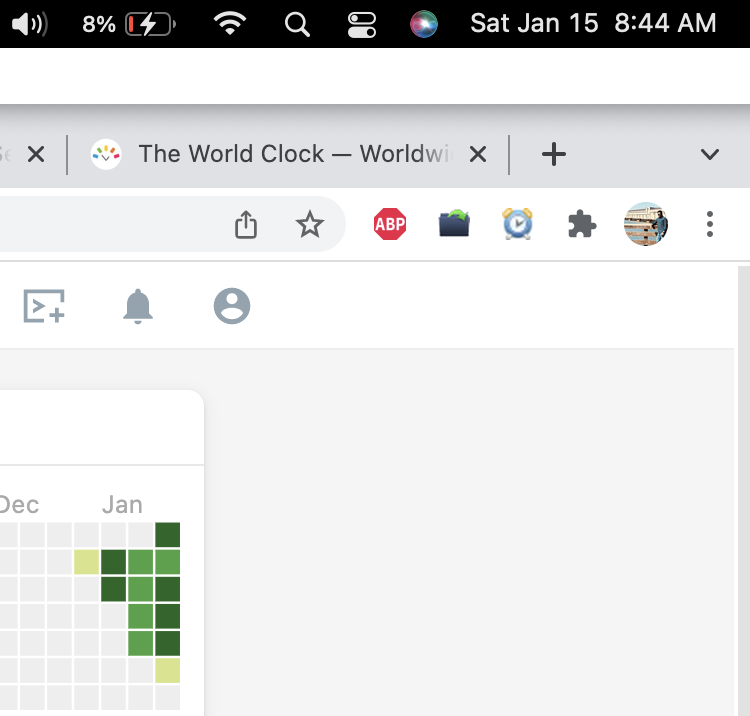The width and height of the screenshot is (750, 716).
Task: Close The World Clock tab
Action: [478, 154]
